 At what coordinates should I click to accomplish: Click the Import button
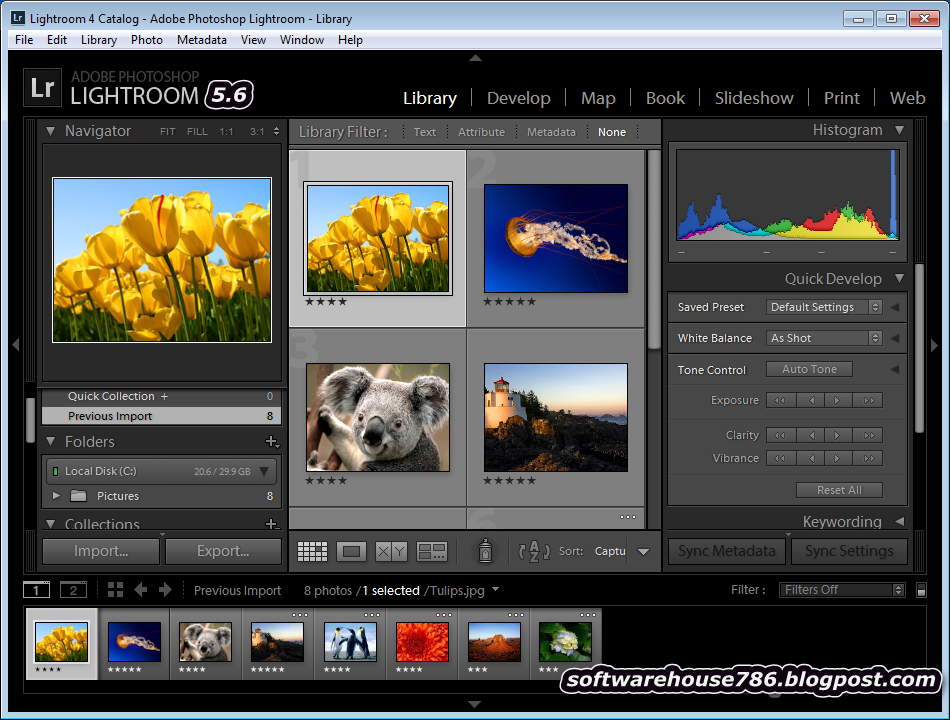pos(101,551)
